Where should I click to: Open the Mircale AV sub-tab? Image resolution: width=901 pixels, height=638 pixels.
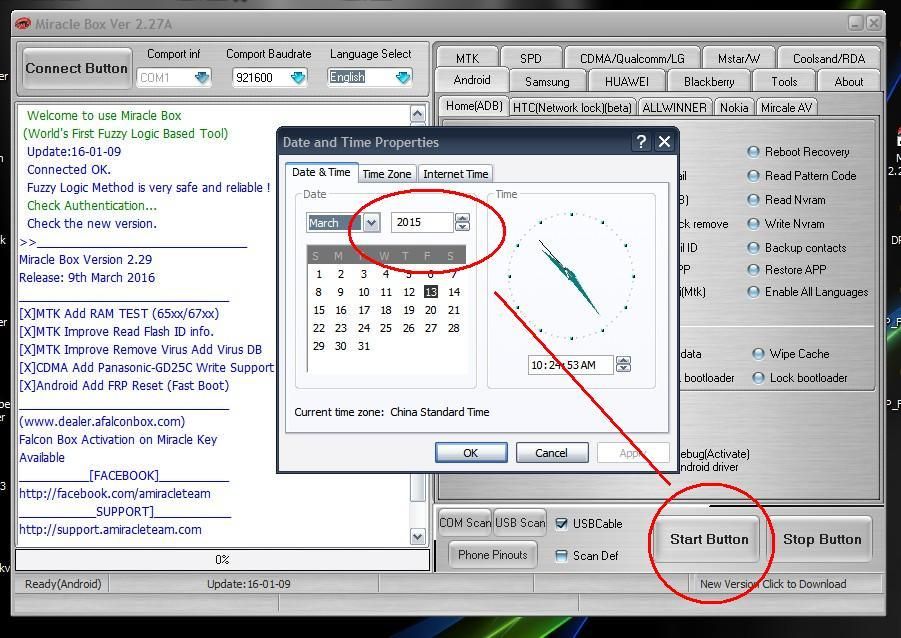[786, 107]
